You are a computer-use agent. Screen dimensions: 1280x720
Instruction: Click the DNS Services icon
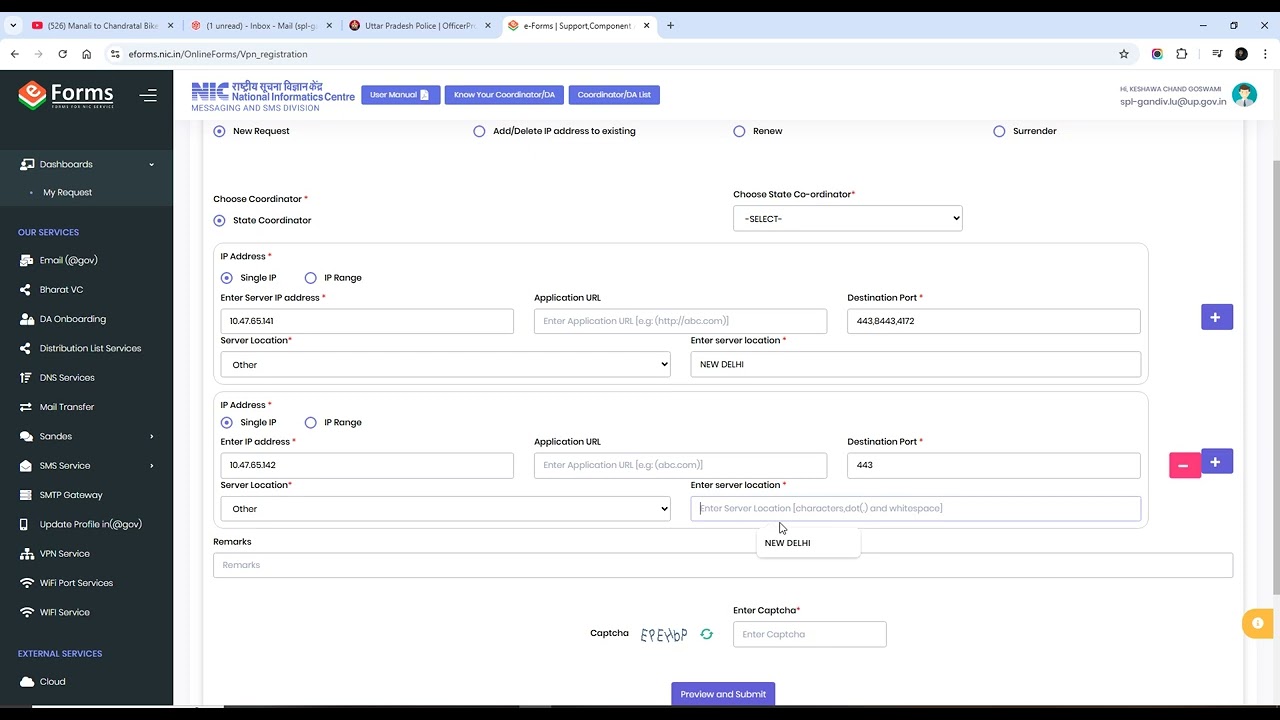(x=25, y=378)
